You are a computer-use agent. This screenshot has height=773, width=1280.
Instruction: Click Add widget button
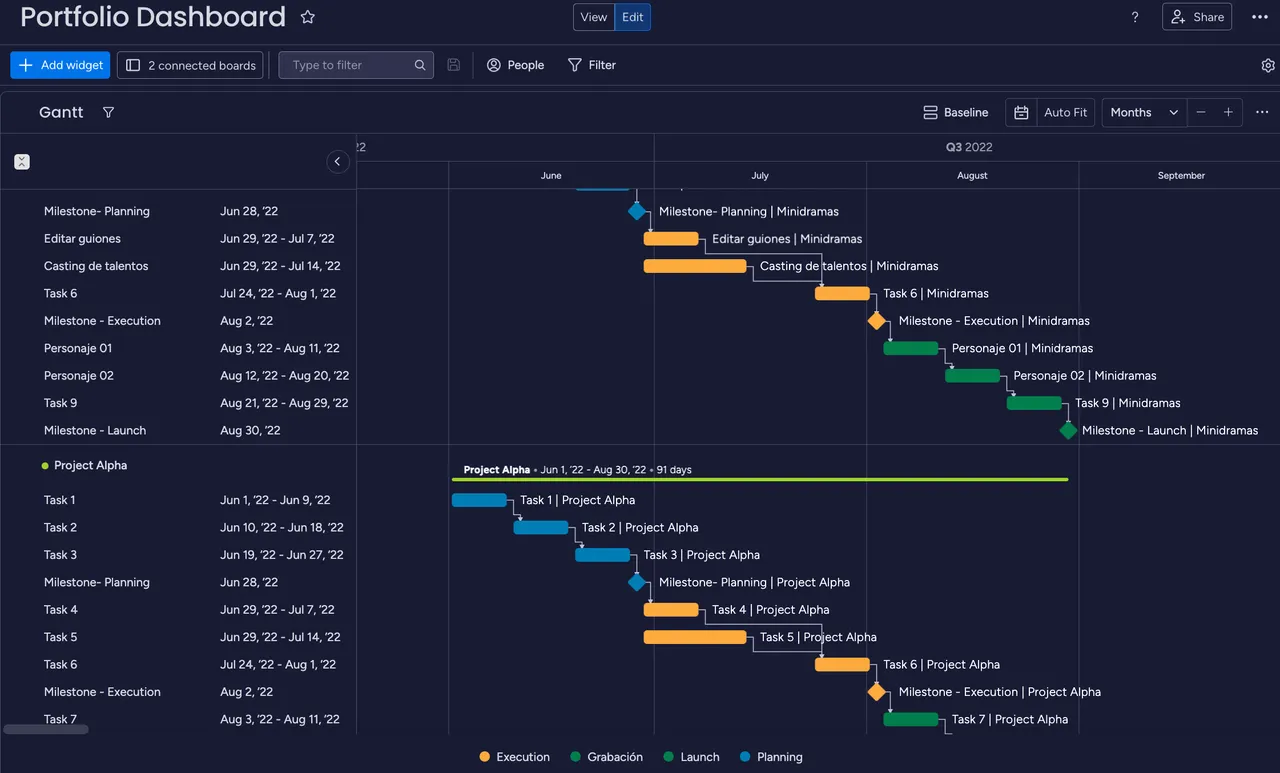(x=60, y=65)
